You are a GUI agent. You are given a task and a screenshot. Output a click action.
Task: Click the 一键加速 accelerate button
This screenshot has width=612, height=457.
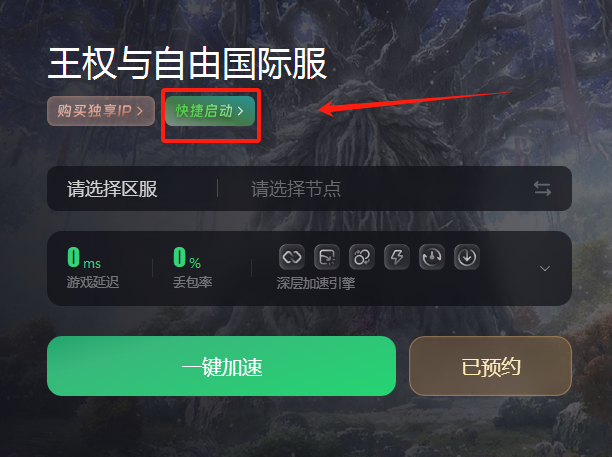coord(221,366)
